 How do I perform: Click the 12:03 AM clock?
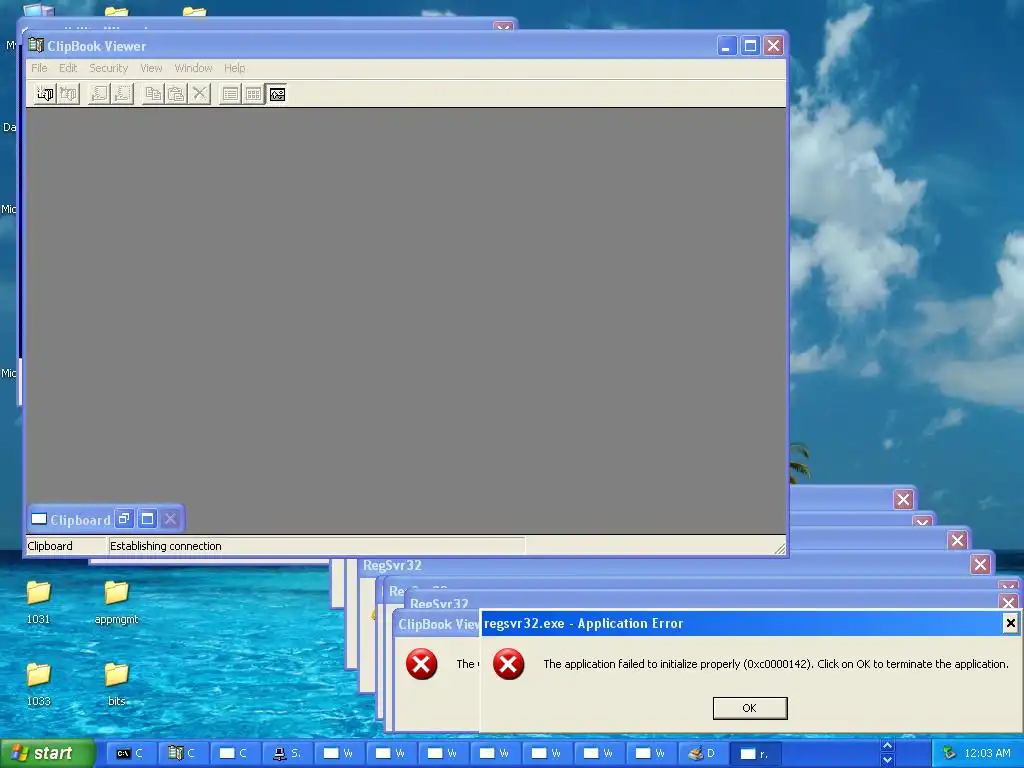(987, 754)
